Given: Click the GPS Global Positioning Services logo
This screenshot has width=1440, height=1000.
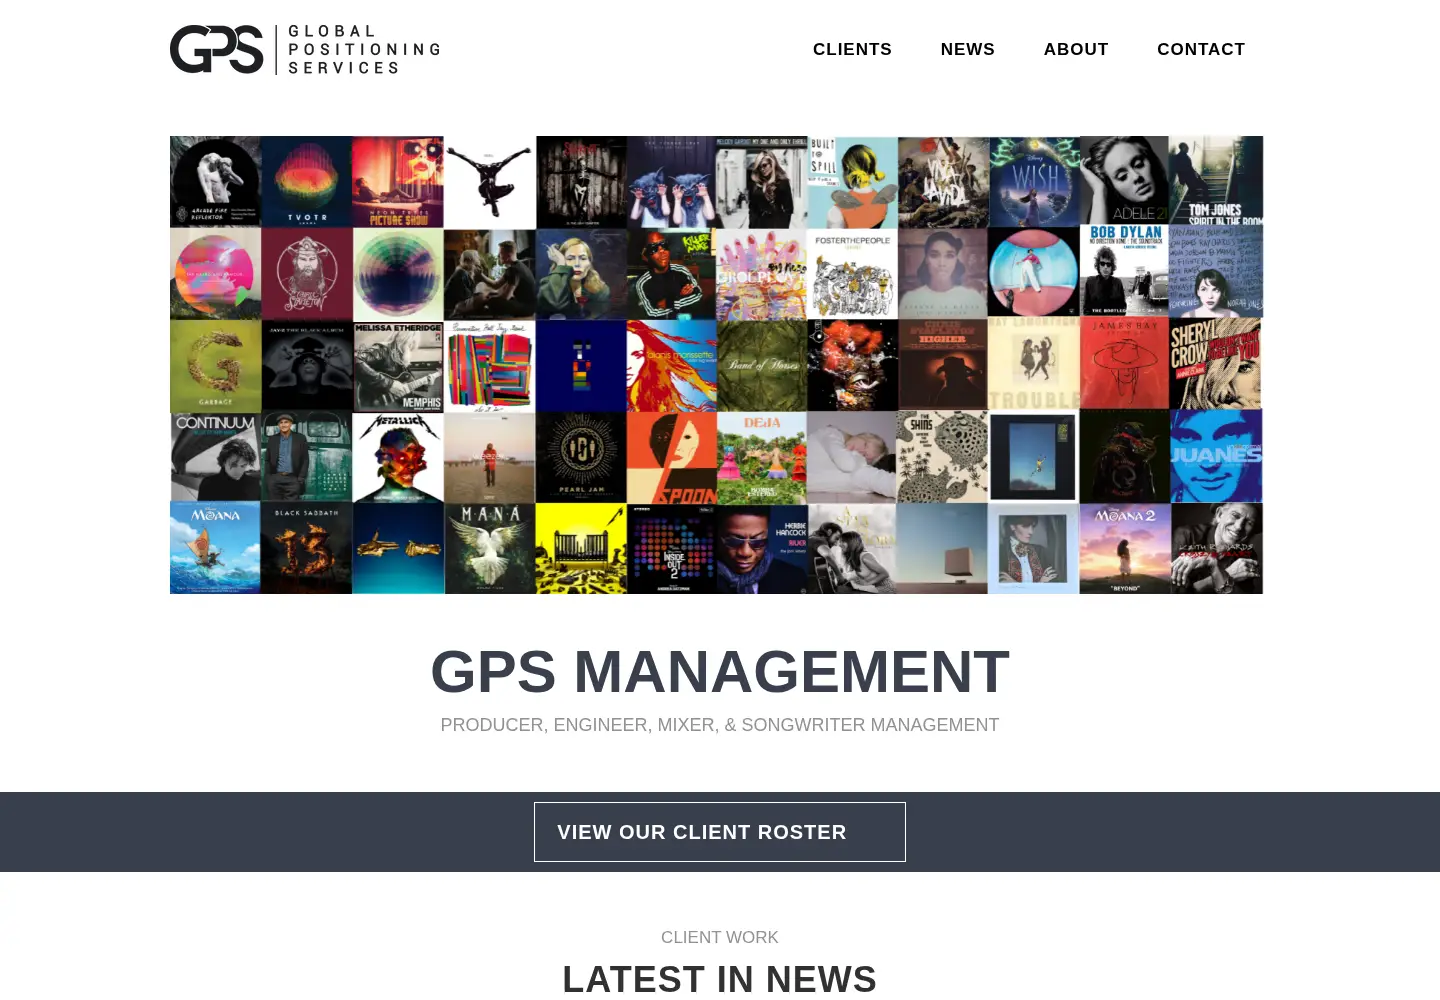Looking at the screenshot, I should pyautogui.click(x=305, y=49).
